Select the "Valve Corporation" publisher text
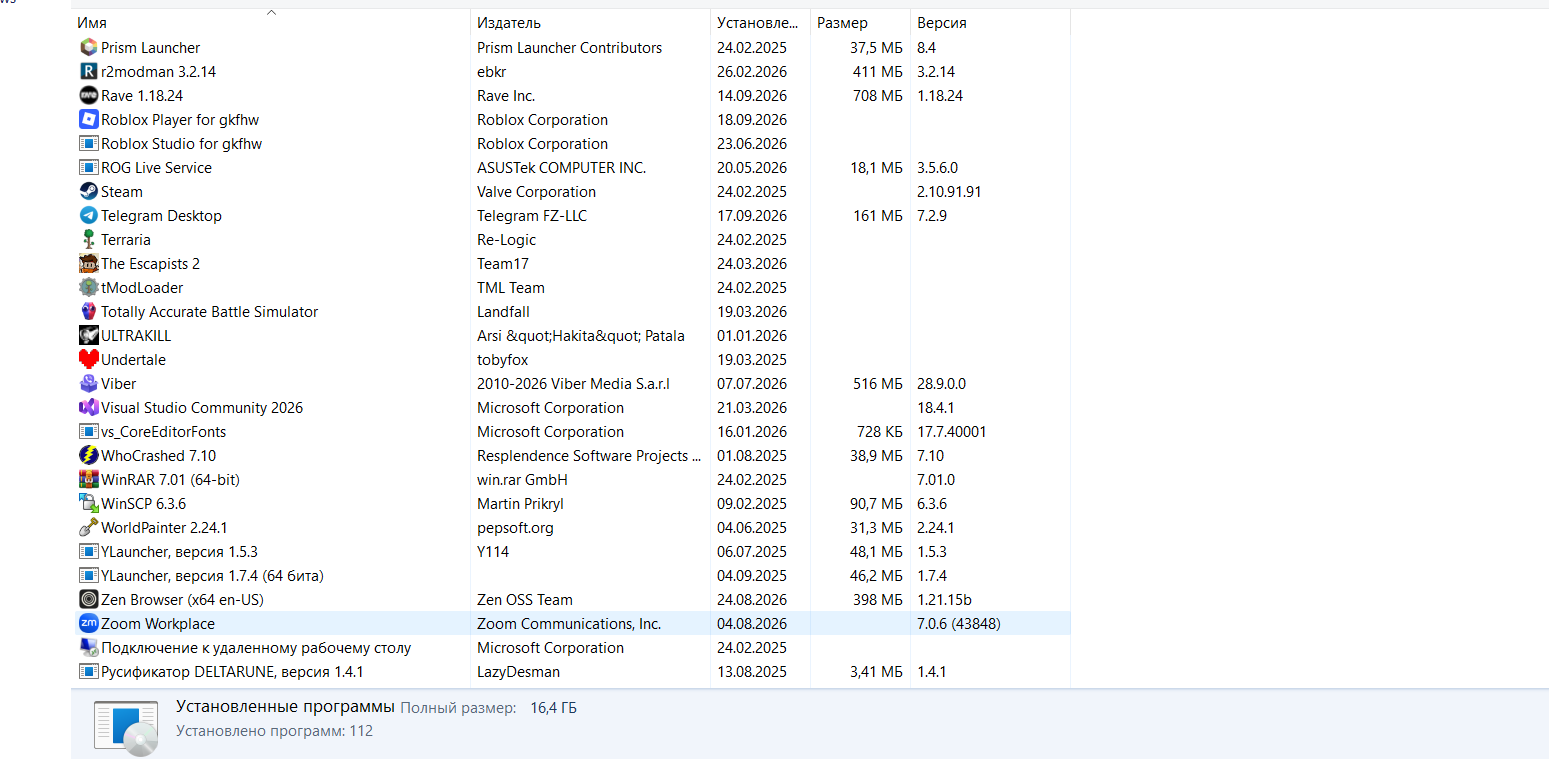 tap(536, 191)
